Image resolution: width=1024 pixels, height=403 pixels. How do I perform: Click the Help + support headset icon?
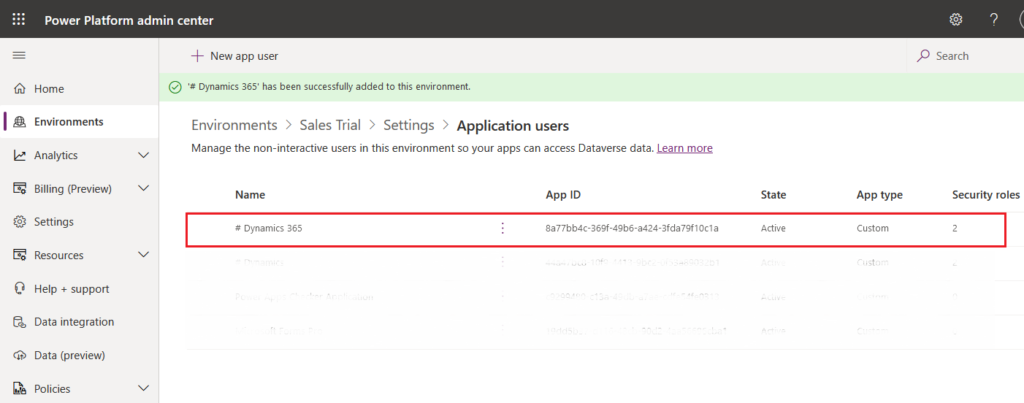pyautogui.click(x=20, y=289)
